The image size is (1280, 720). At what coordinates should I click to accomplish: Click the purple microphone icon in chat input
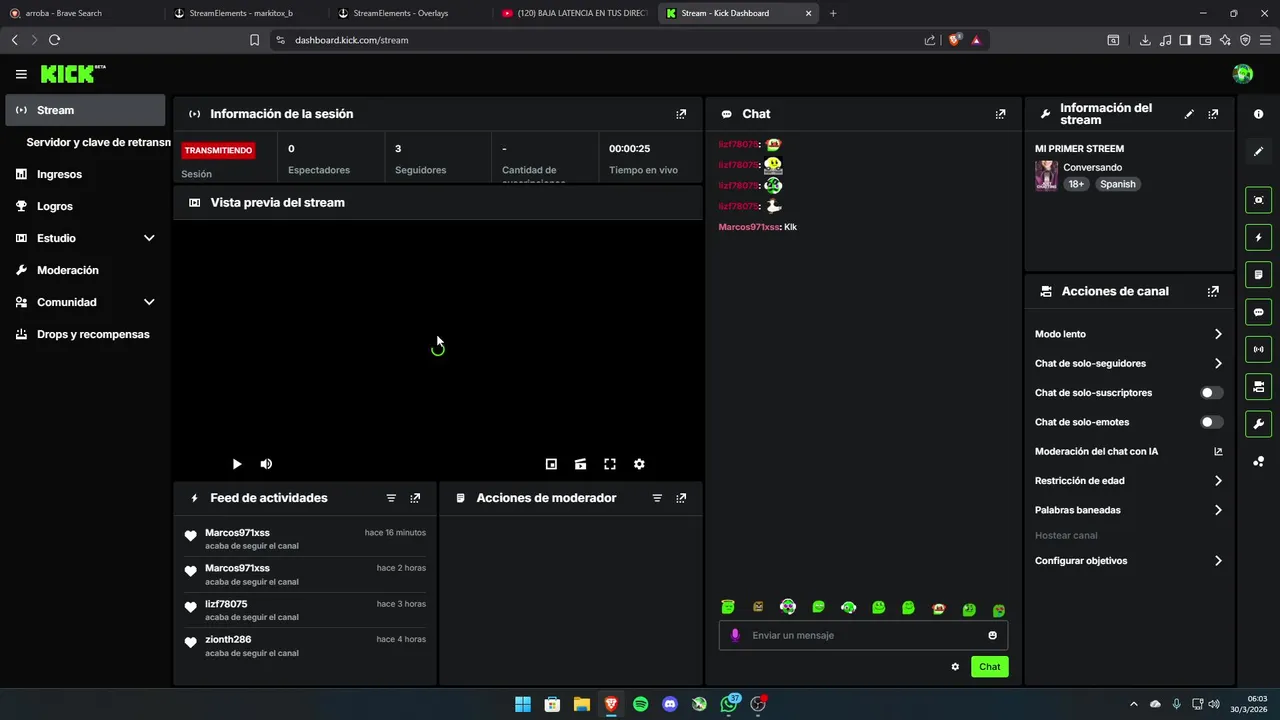click(x=736, y=635)
